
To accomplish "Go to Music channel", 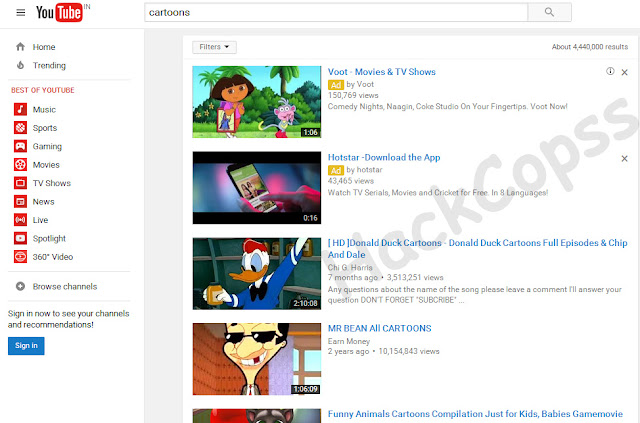I will 44,109.
